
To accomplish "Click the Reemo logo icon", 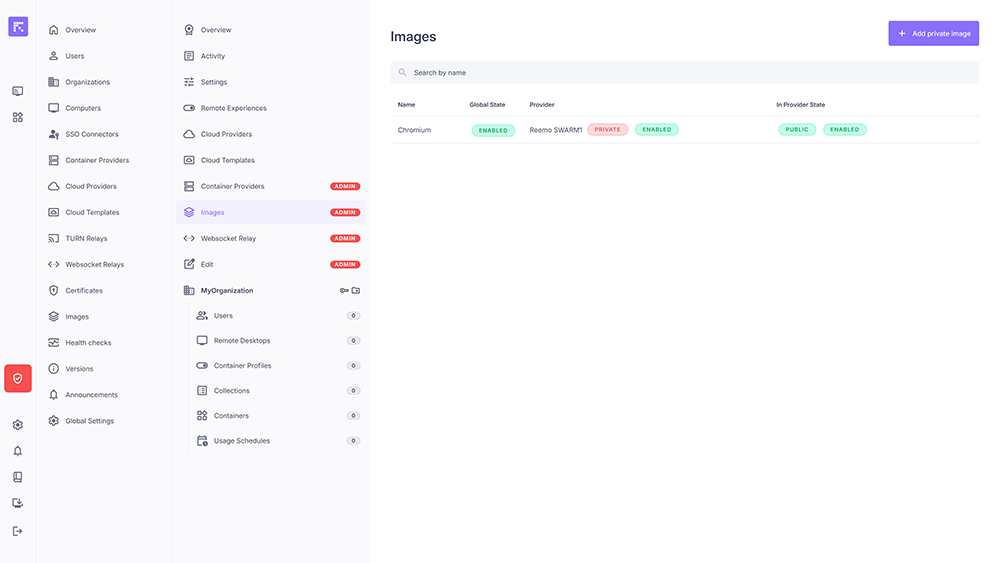I will pos(18,27).
